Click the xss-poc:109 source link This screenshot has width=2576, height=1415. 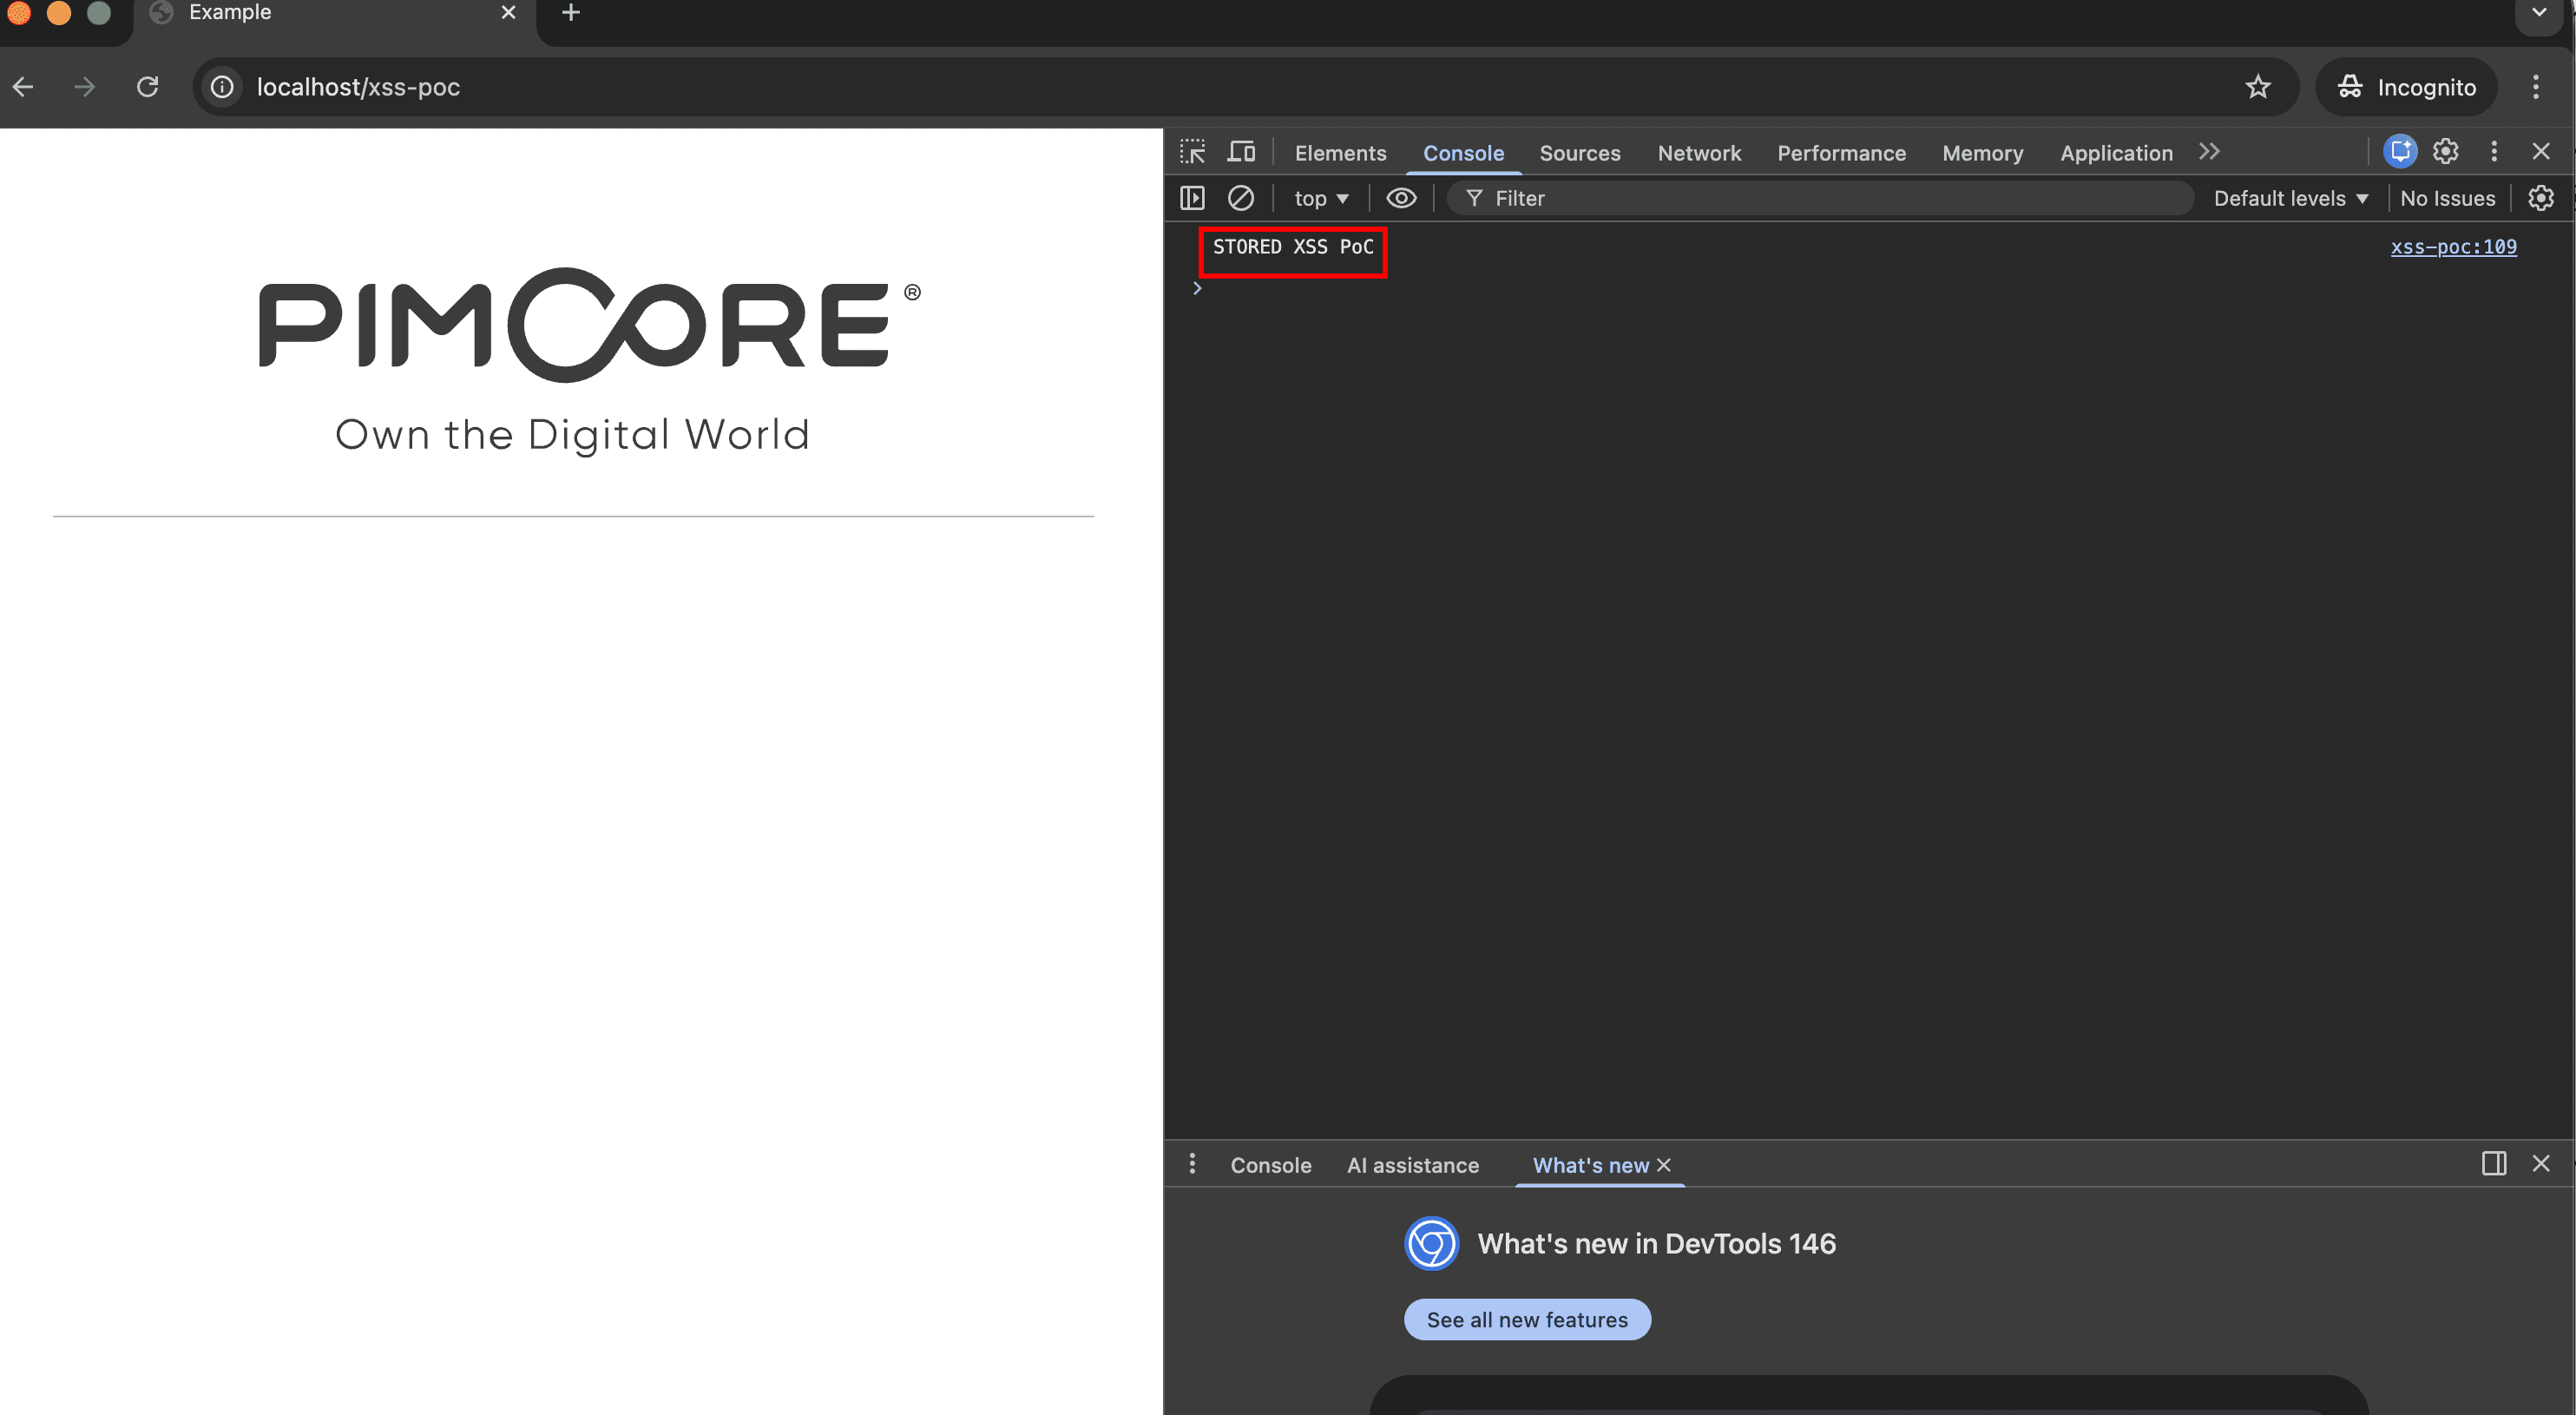(x=2452, y=247)
